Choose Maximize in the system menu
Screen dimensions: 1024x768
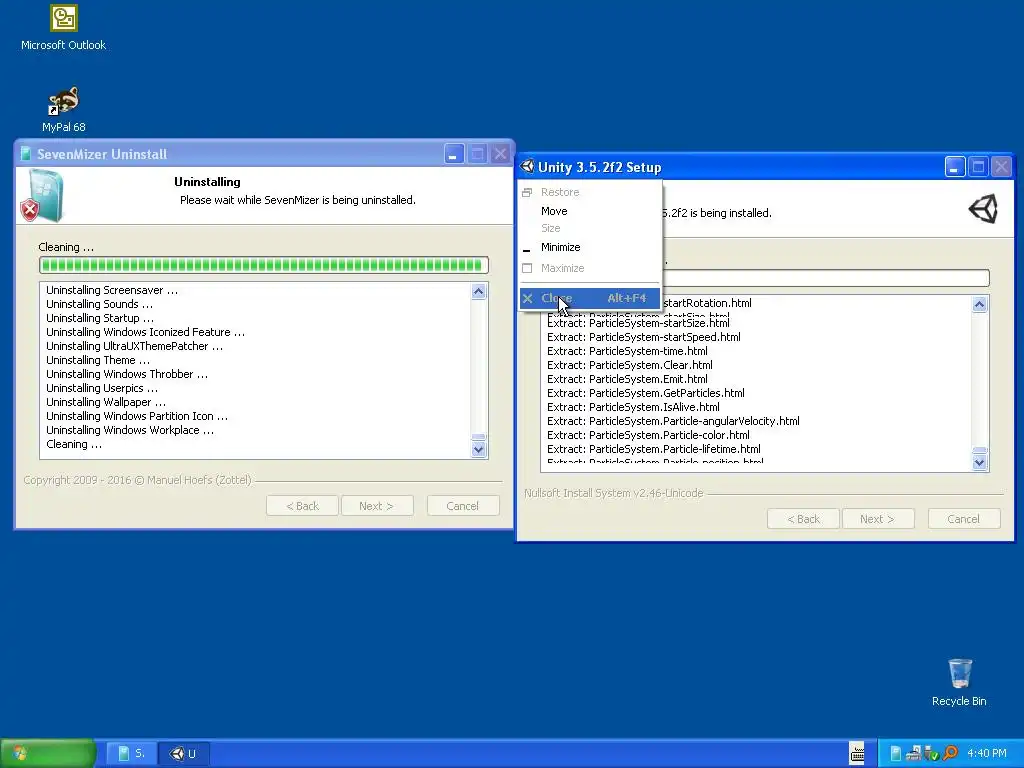(x=590, y=268)
